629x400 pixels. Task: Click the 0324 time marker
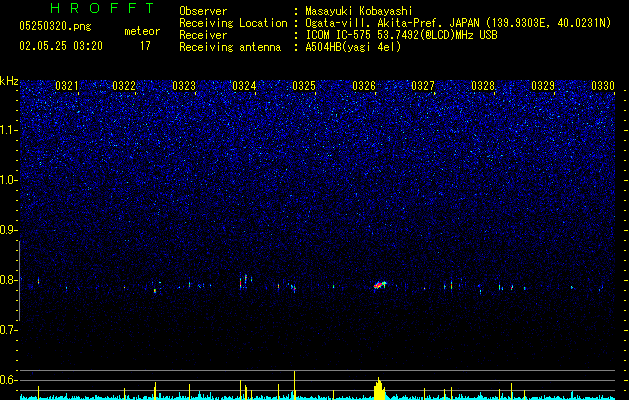(x=244, y=86)
